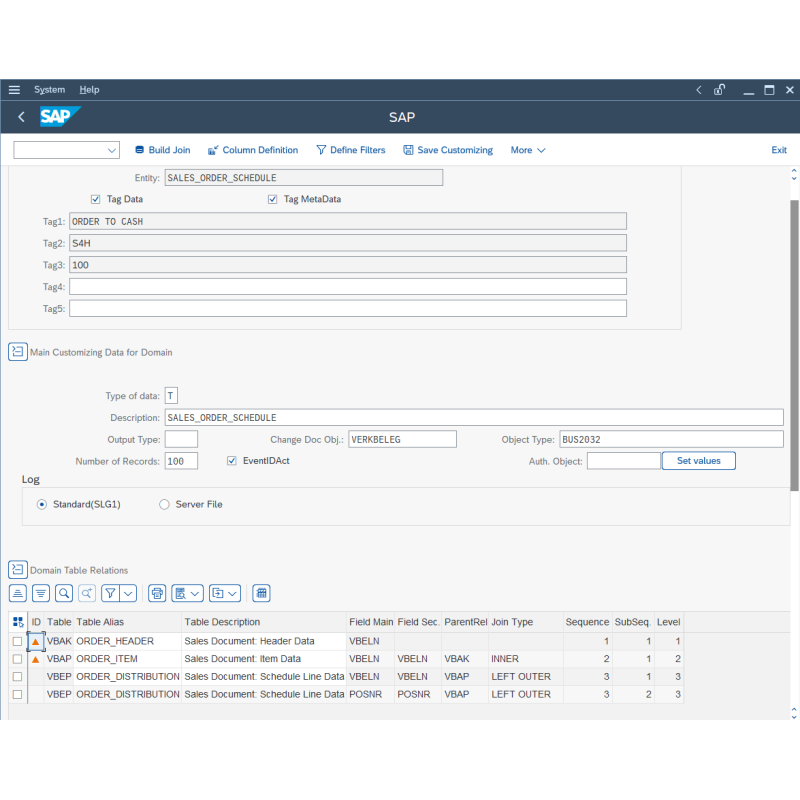Check the row selector for VBEP row with VBELN
800x800 pixels.
[17, 677]
